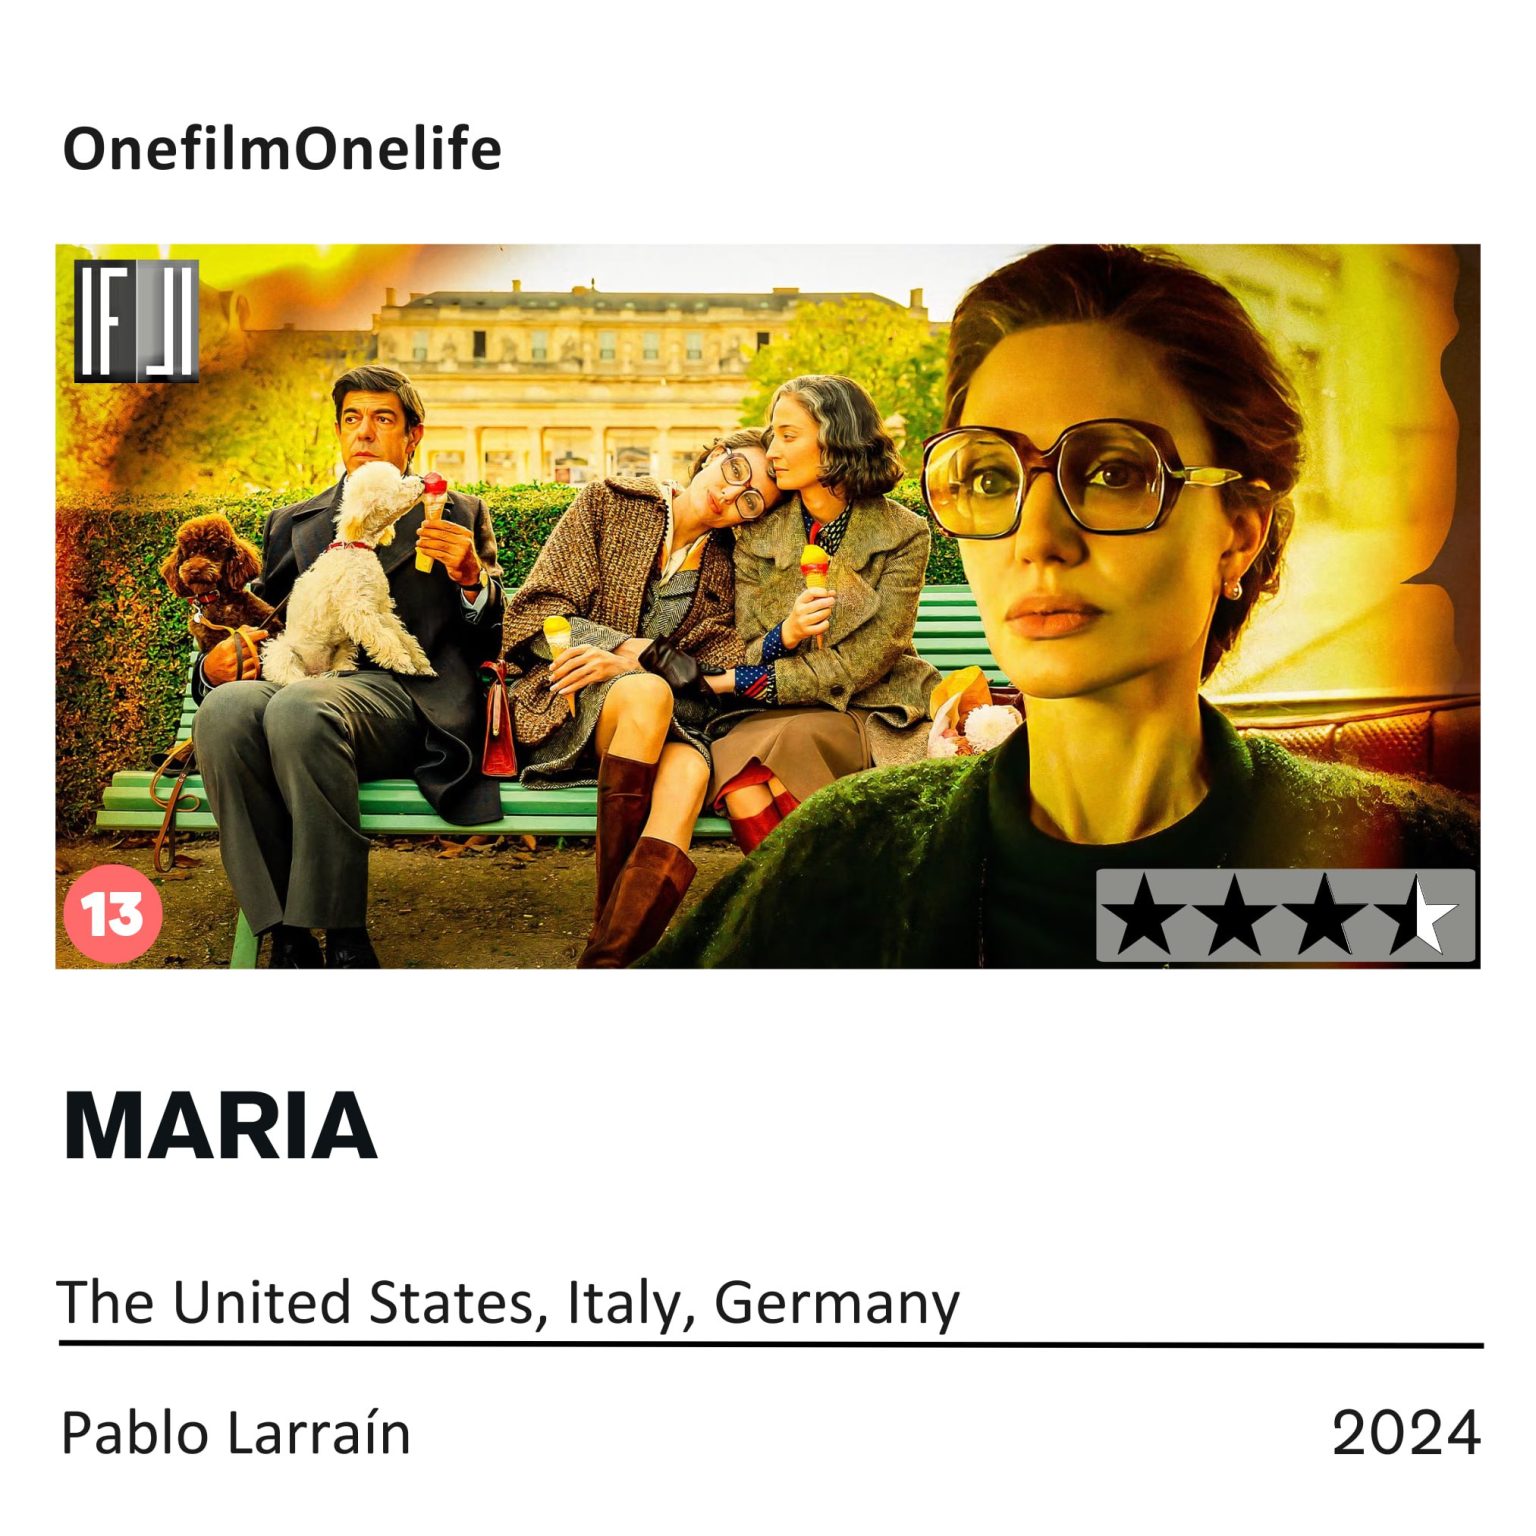
Task: Click the pink 13 age rating badge
Action: click(112, 913)
